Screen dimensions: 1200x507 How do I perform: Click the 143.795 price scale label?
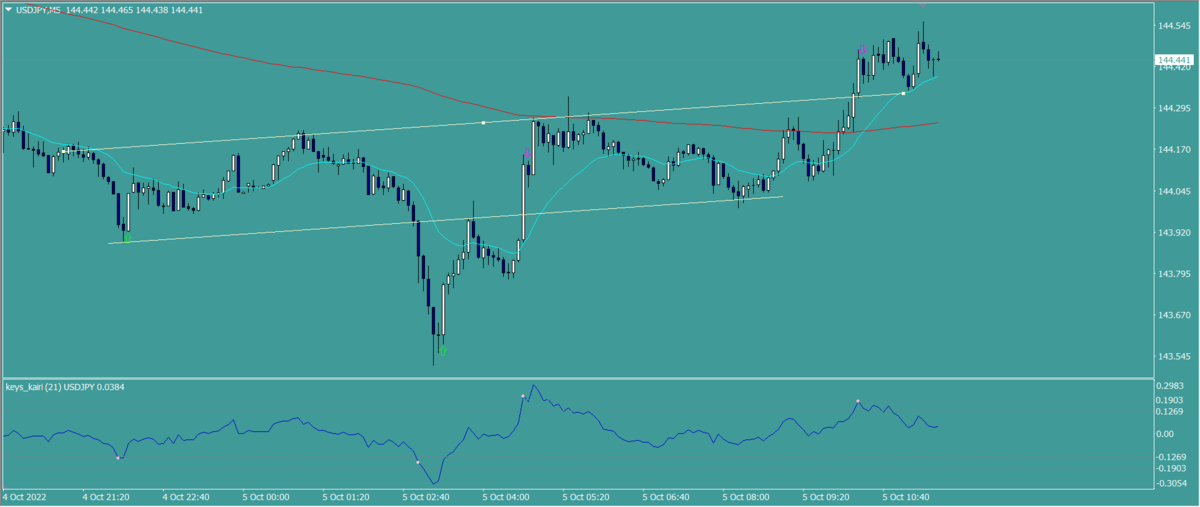(1174, 274)
